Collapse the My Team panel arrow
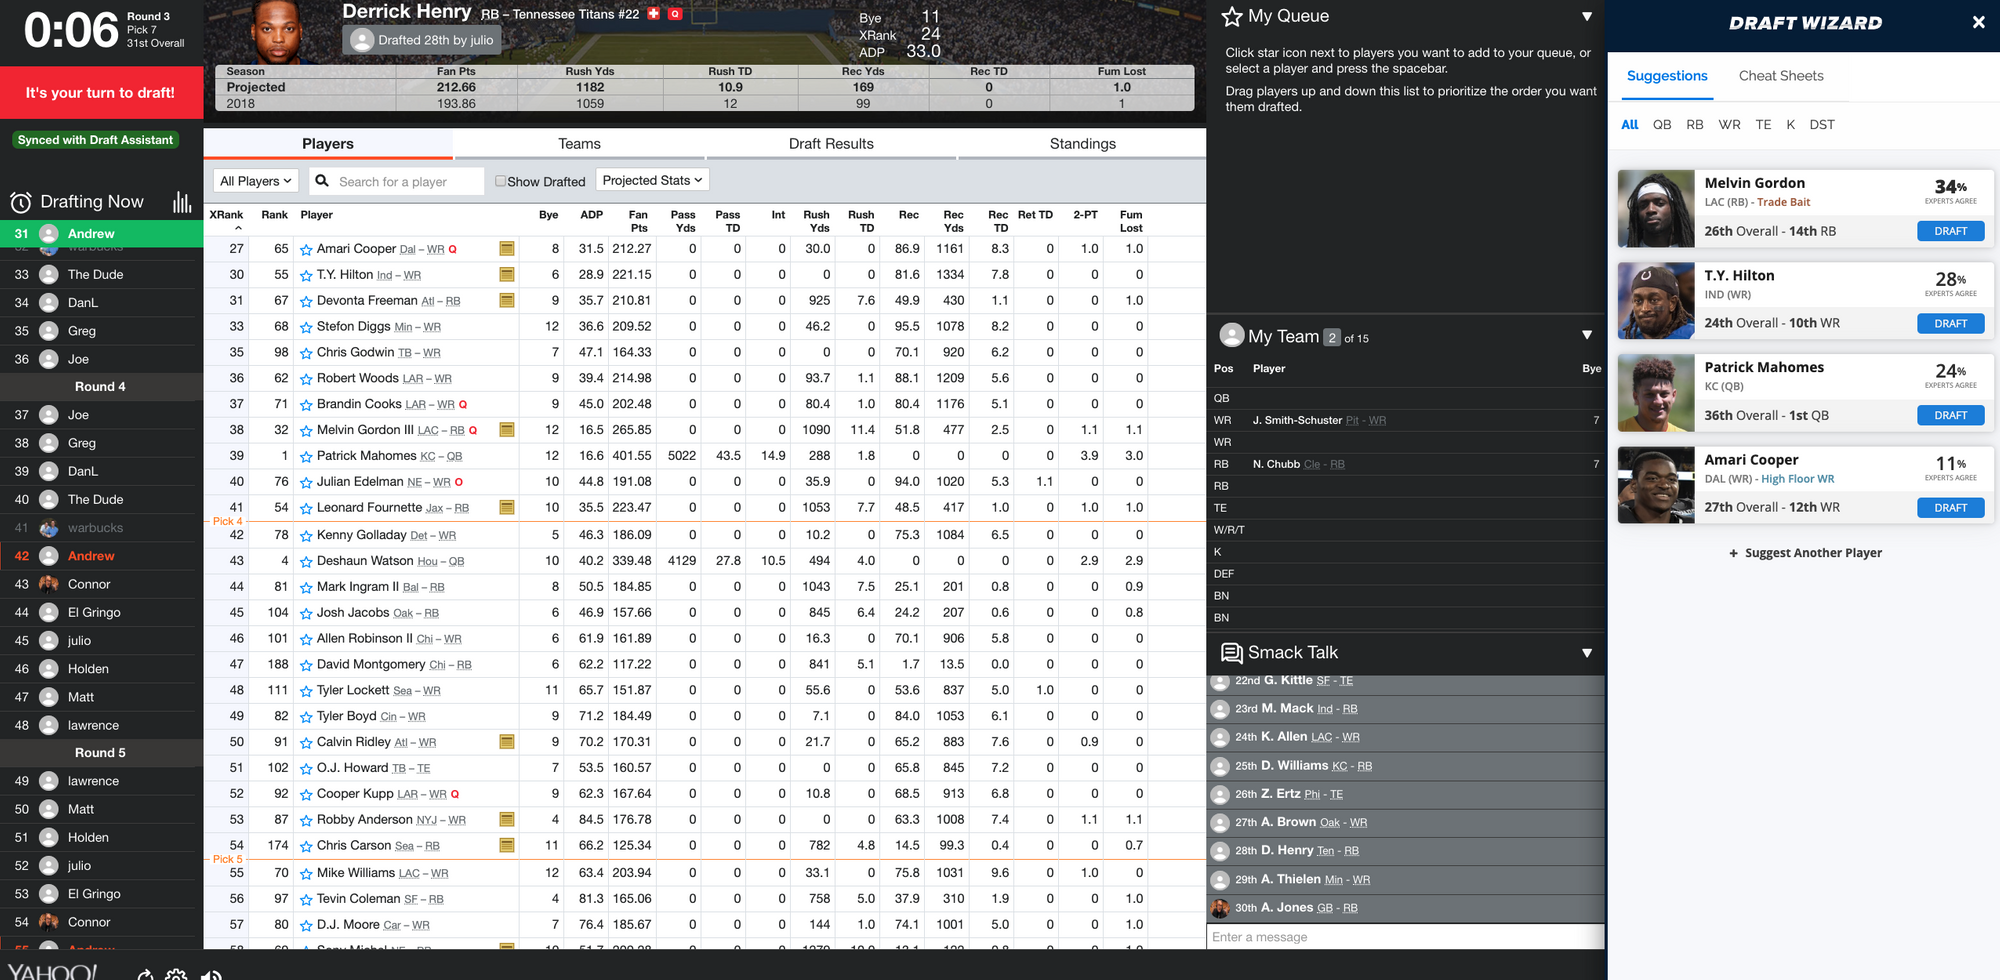Viewport: 2000px width, 980px height. click(1587, 335)
